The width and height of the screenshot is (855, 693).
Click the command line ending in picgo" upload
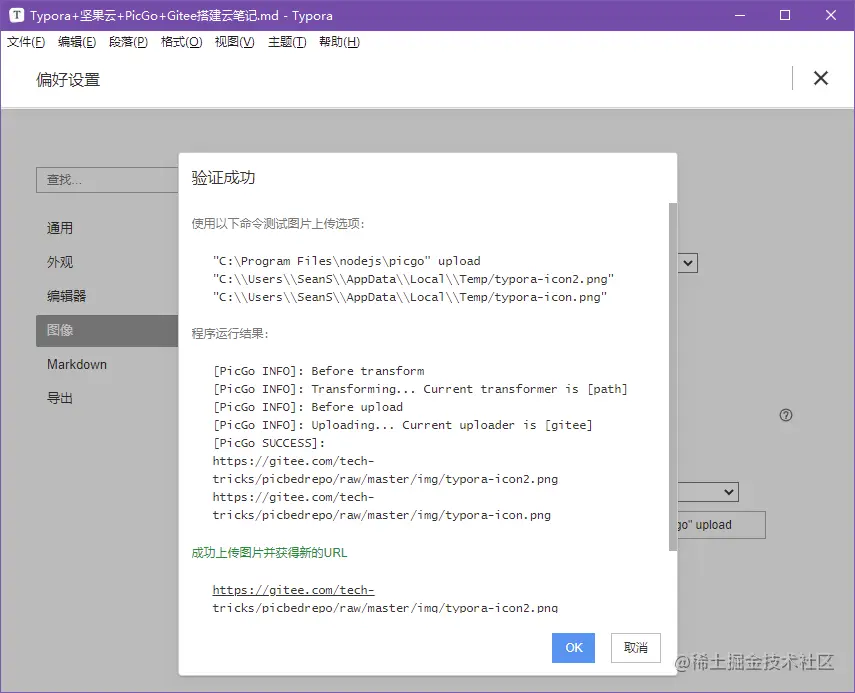[347, 261]
